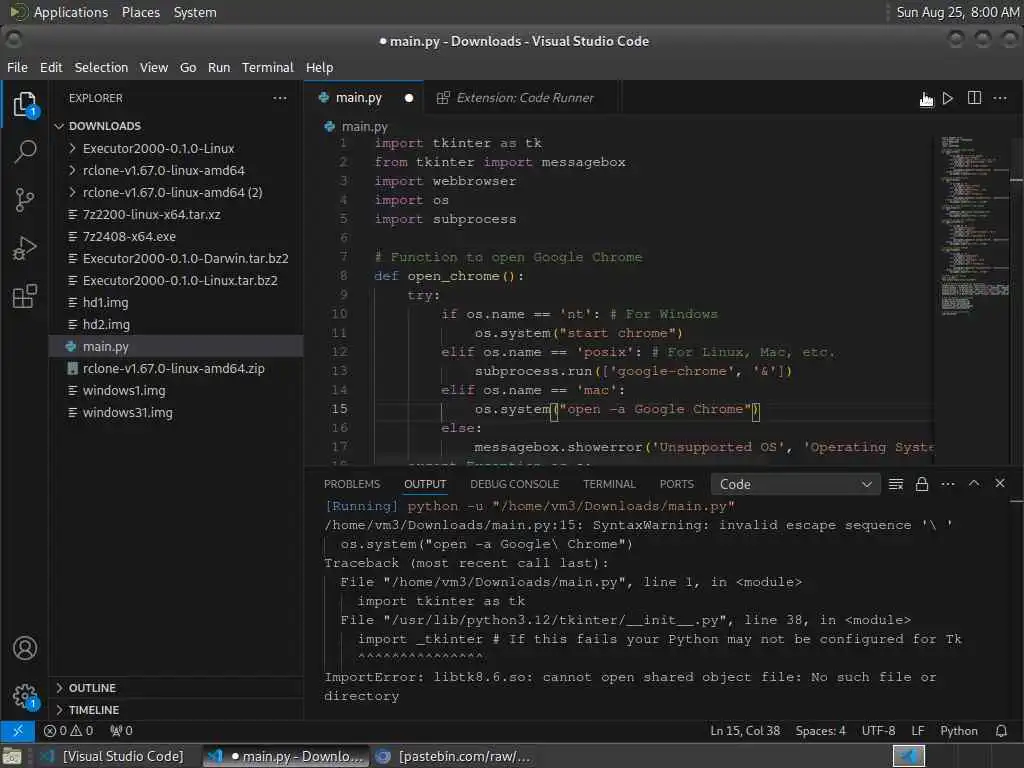Open the Help menu
This screenshot has height=768, width=1024.
coord(319,67)
